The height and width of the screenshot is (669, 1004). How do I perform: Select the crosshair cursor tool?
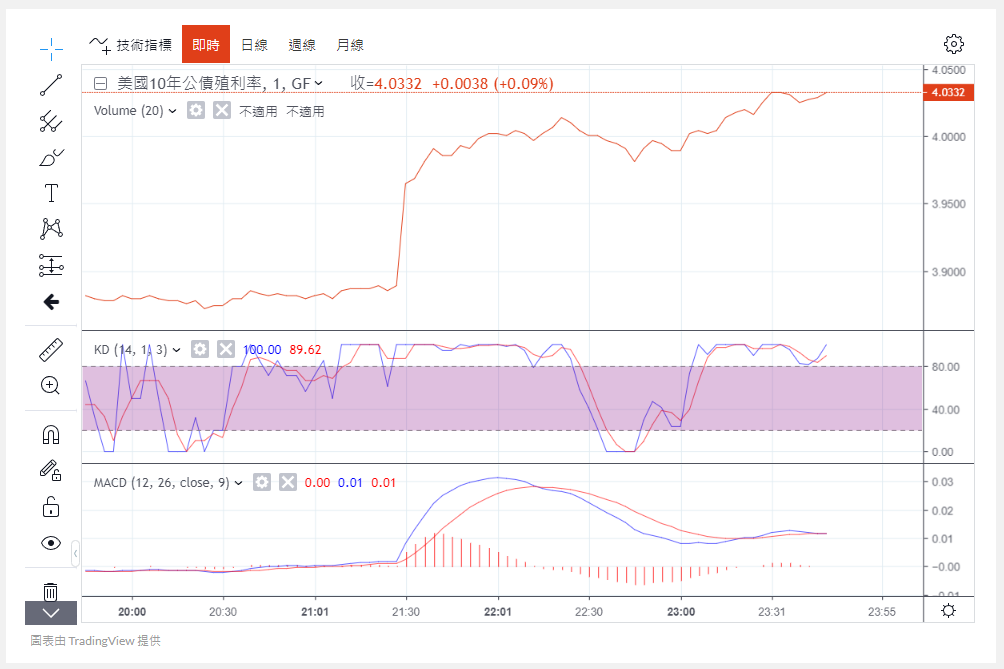pyautogui.click(x=51, y=48)
